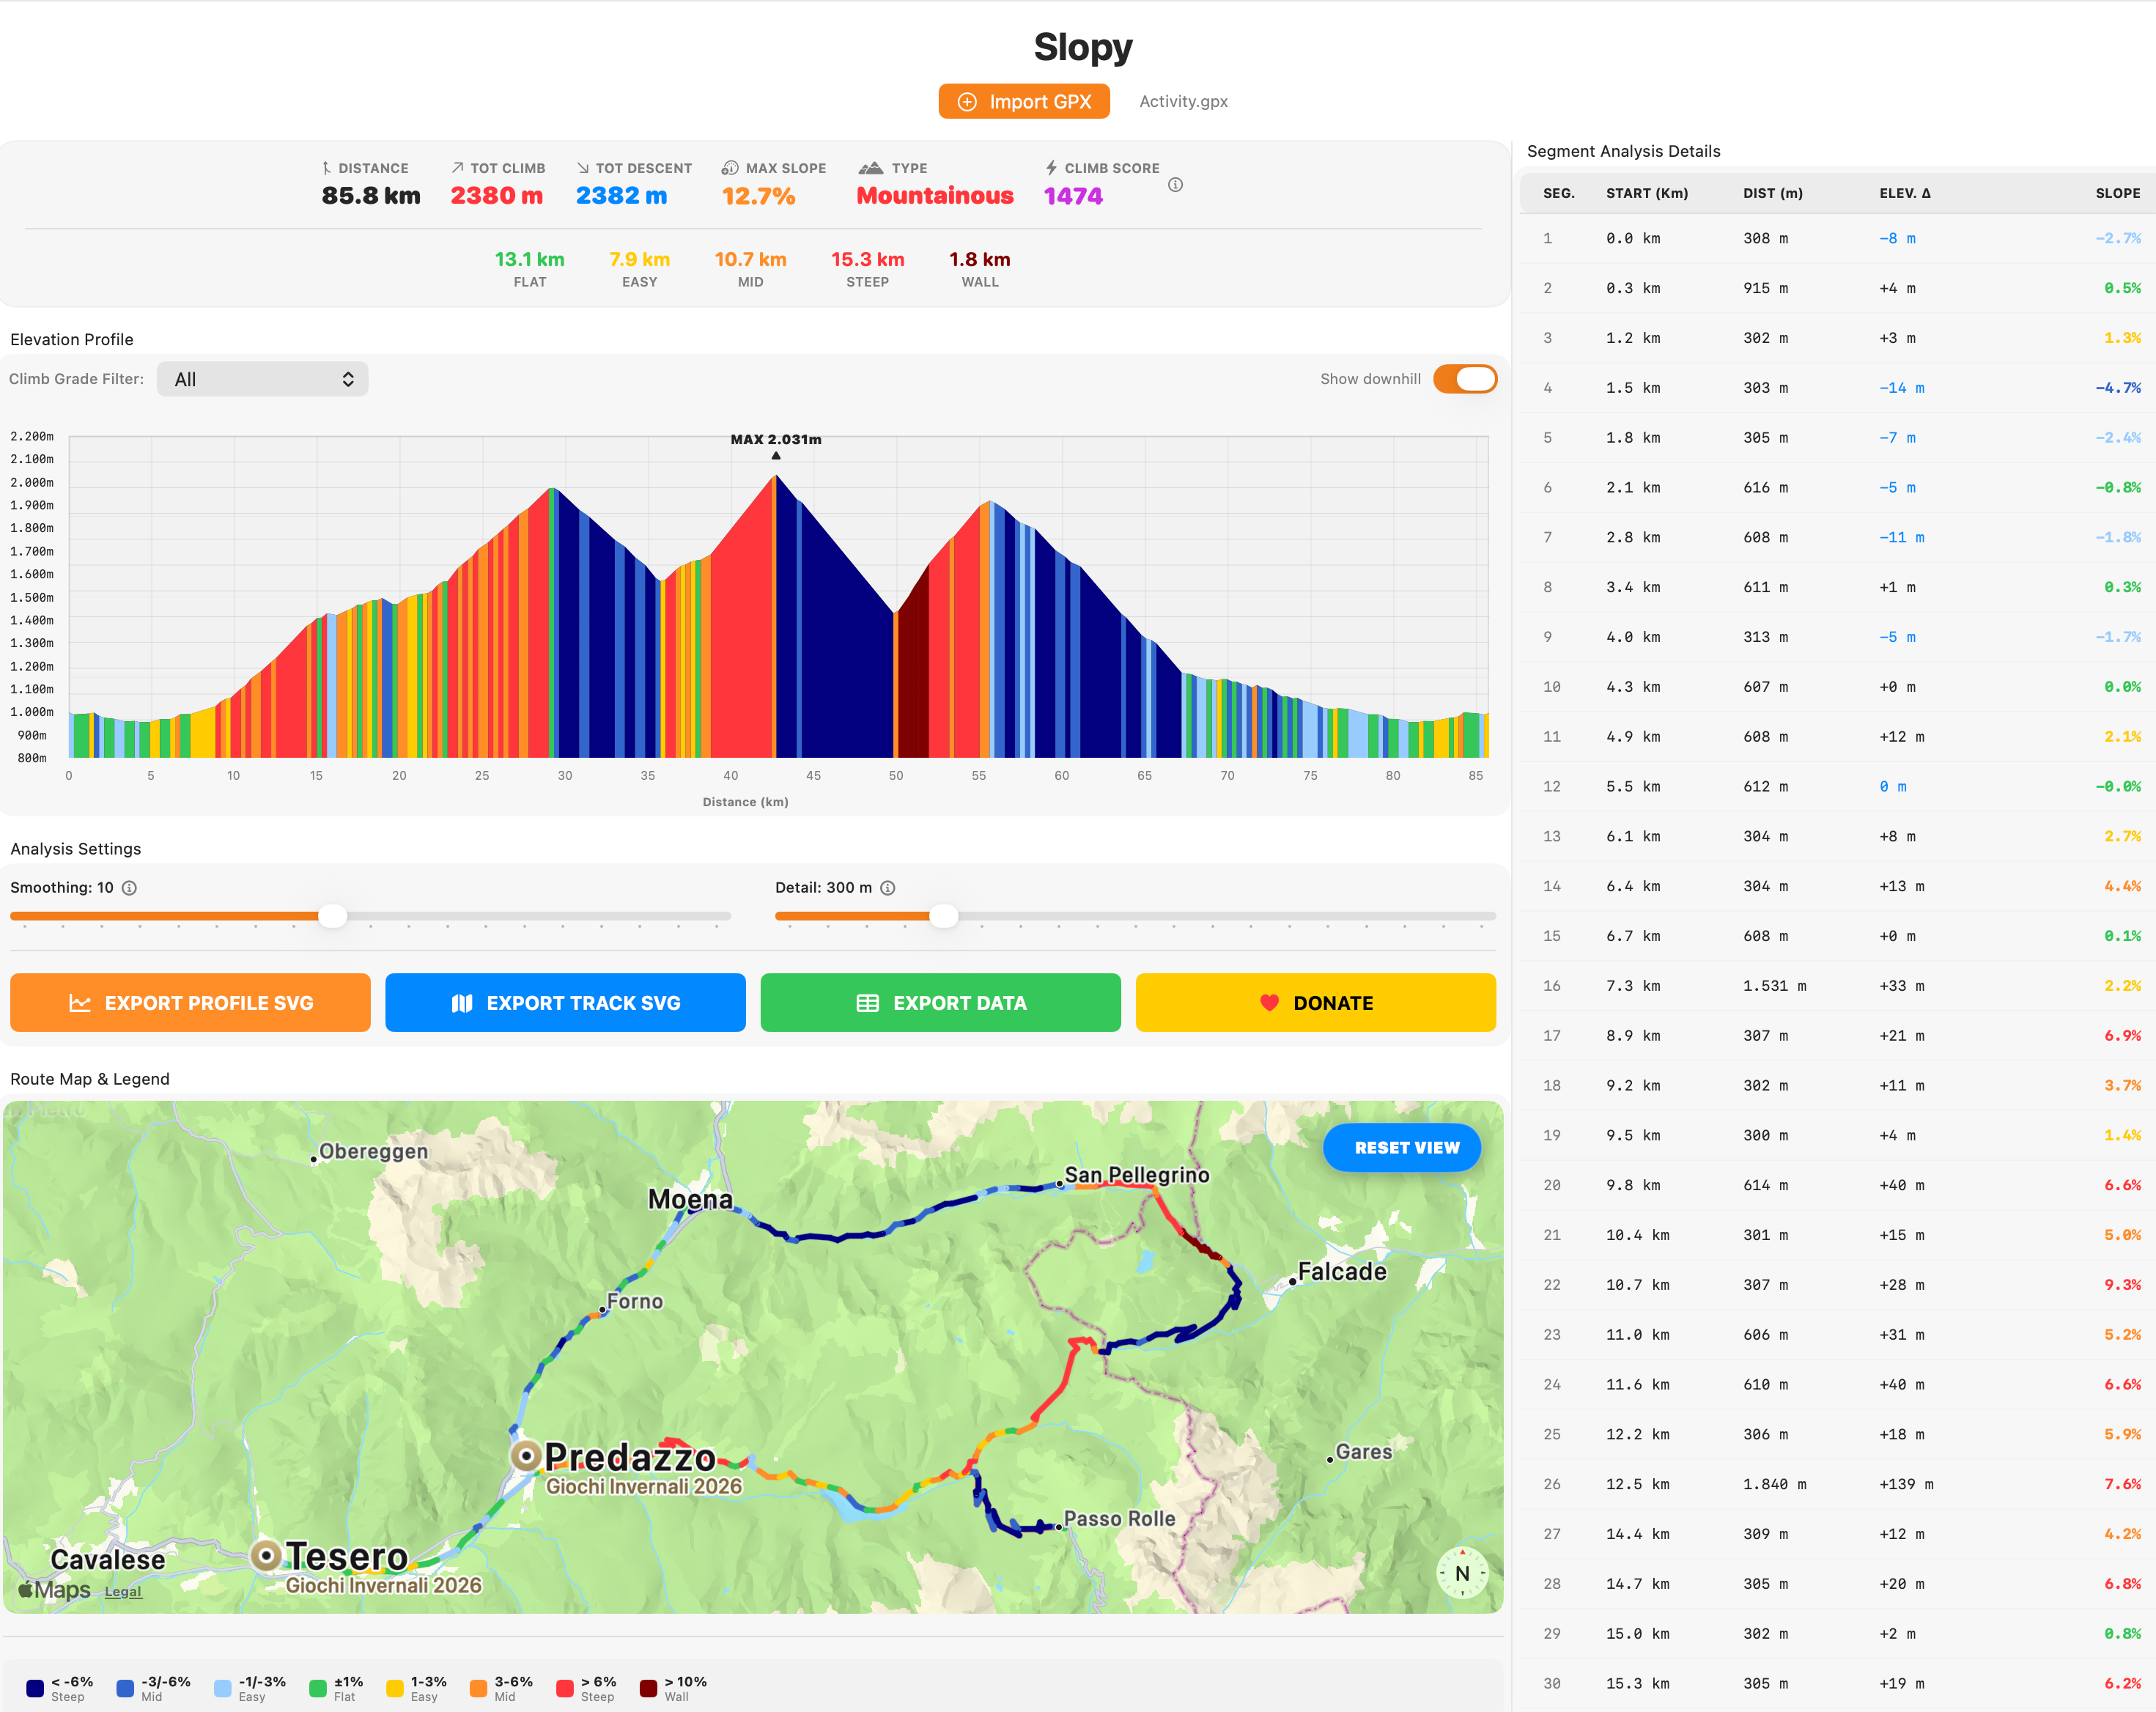Click the Export Data button
Screen dimensions: 2156x1712
point(940,1003)
